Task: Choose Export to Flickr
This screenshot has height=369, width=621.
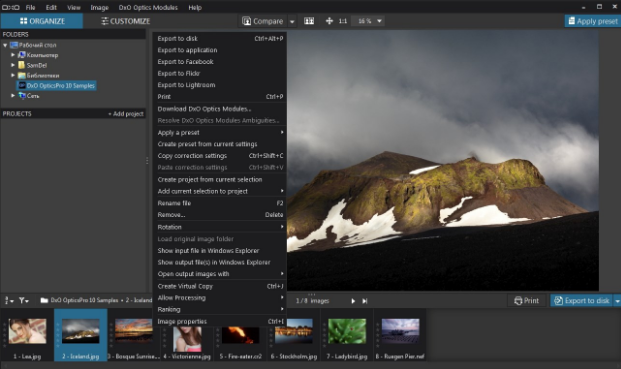Action: coord(220,73)
